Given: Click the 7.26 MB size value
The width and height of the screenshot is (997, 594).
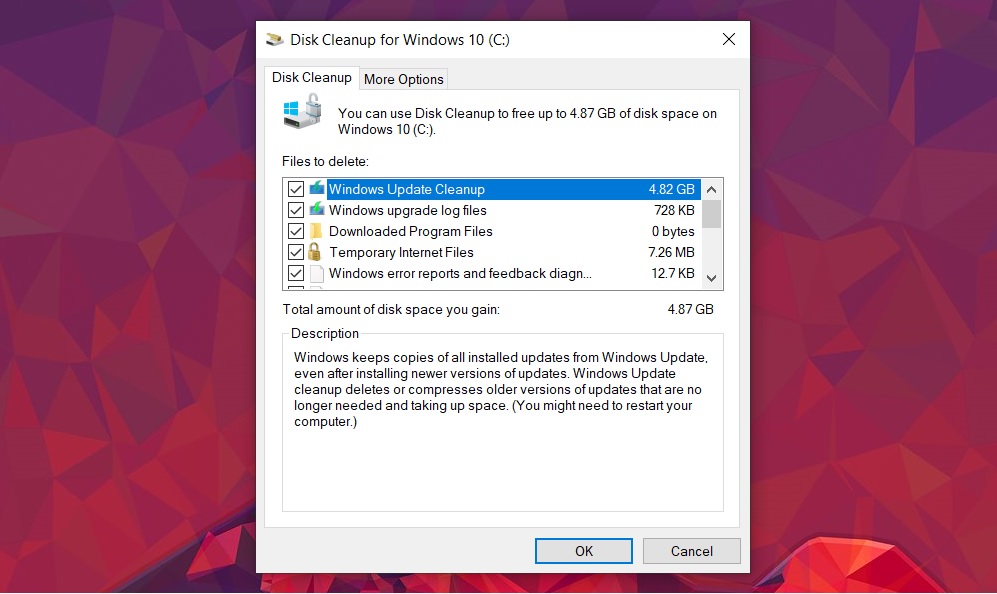Looking at the screenshot, I should (671, 252).
